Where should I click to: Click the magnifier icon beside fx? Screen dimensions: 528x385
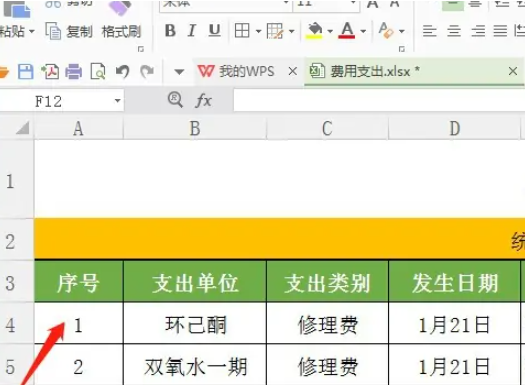click(175, 100)
